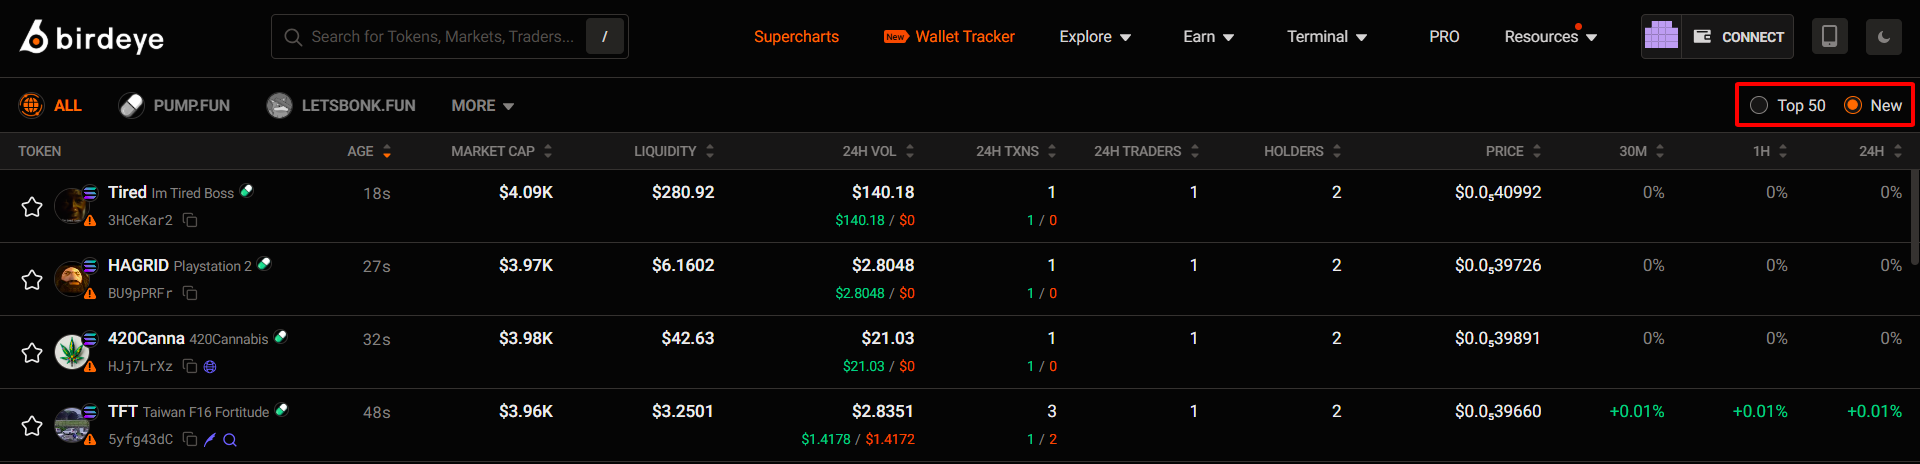Screen dimensions: 1920x464
Task: Expand the Earn menu
Action: pos(1208,37)
